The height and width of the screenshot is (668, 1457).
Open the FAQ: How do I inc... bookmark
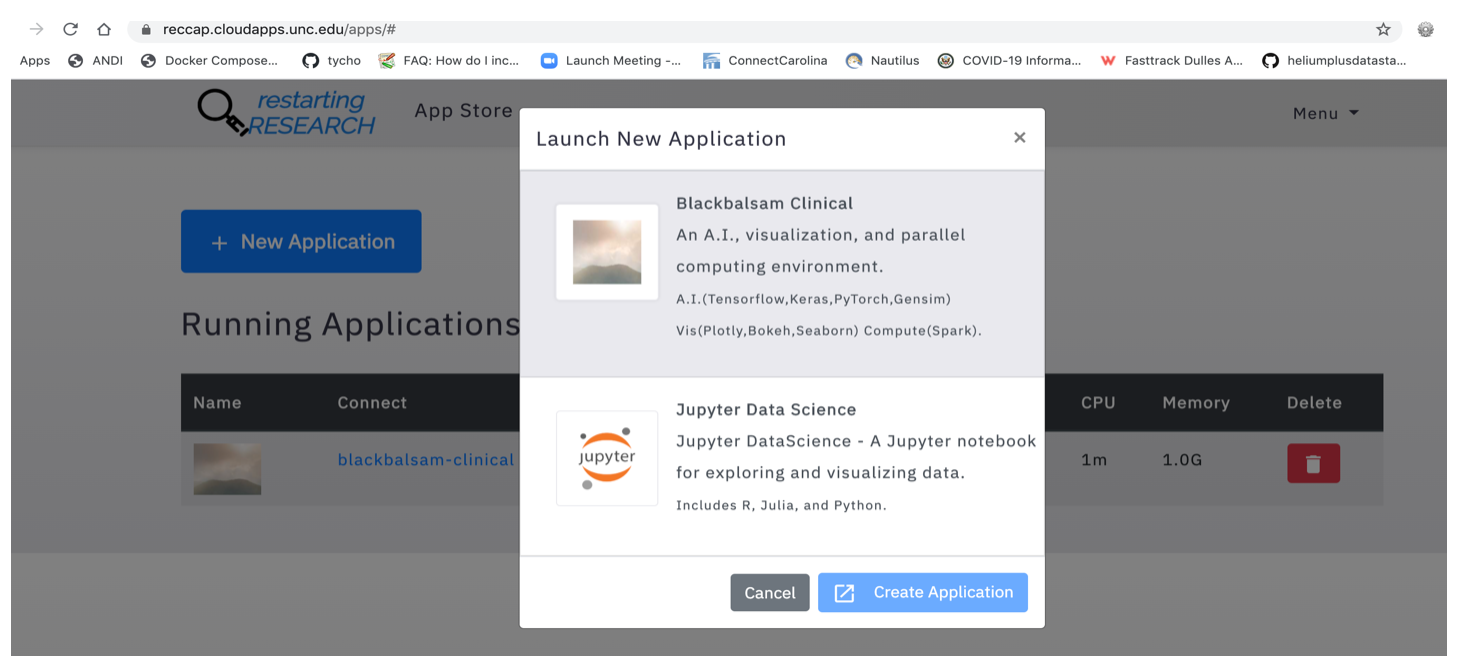tap(449, 60)
